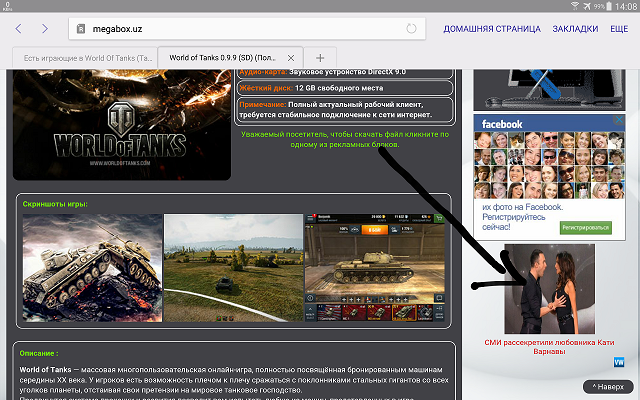This screenshot has width=640, height=400.
Task: Click the Регистрироваться button in Facebook ad
Action: (585, 228)
